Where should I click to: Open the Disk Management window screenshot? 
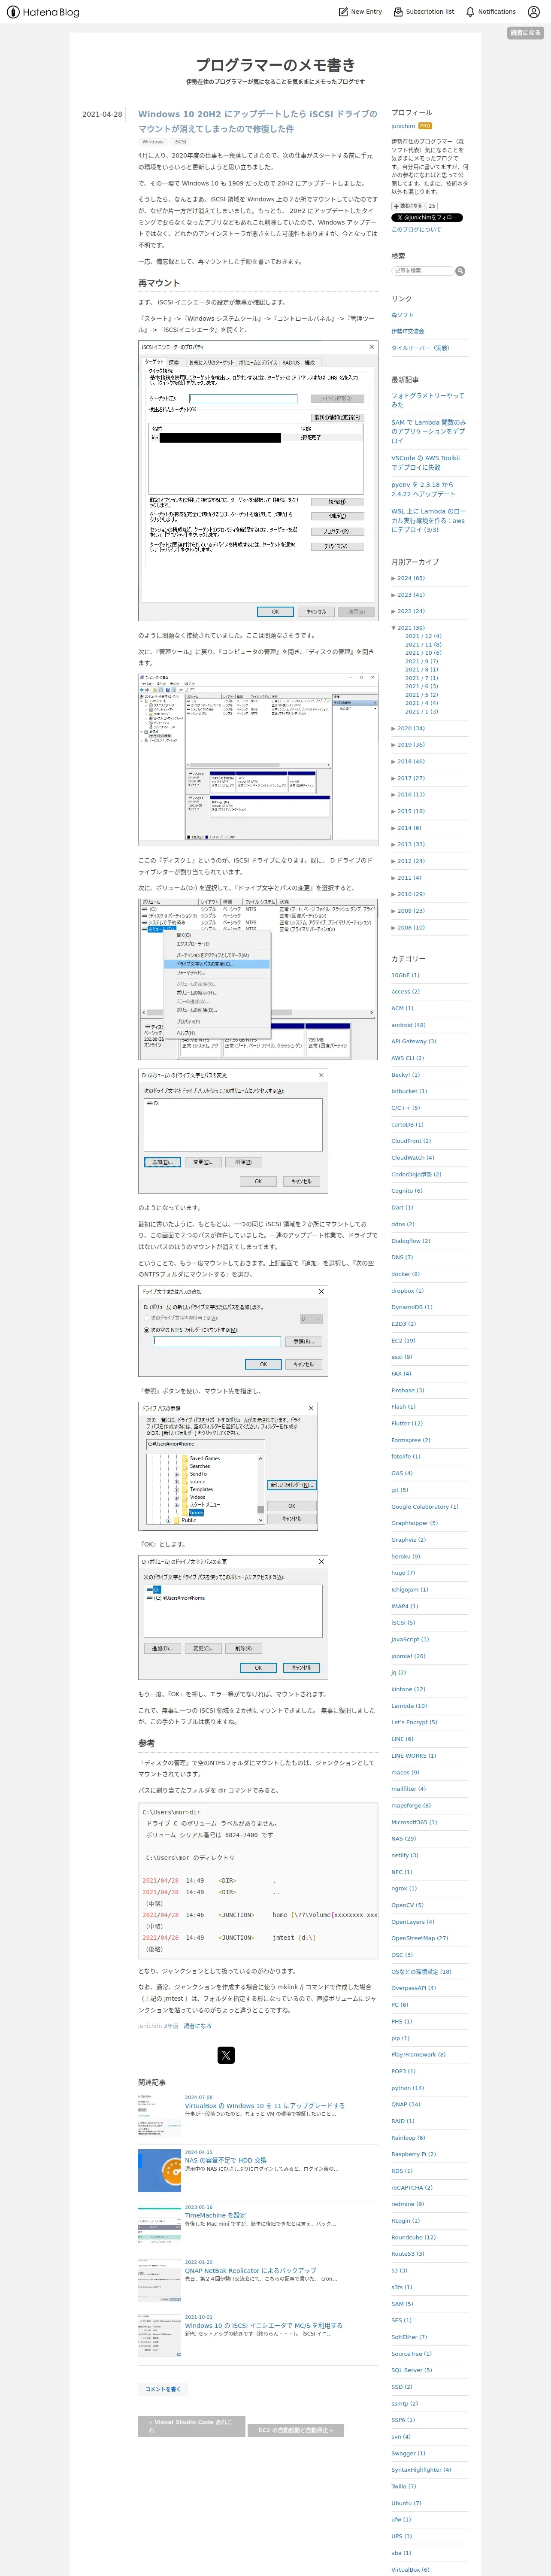[258, 759]
